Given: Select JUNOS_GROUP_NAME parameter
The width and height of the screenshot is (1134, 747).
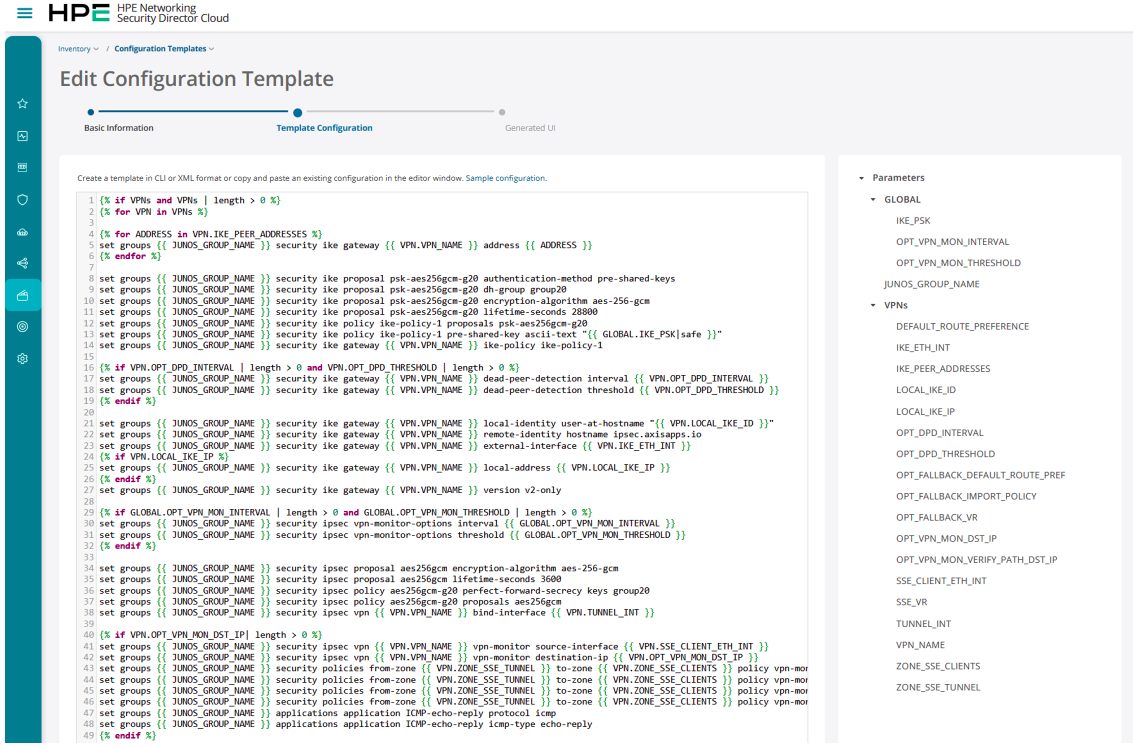Looking at the screenshot, I should [x=932, y=284].
